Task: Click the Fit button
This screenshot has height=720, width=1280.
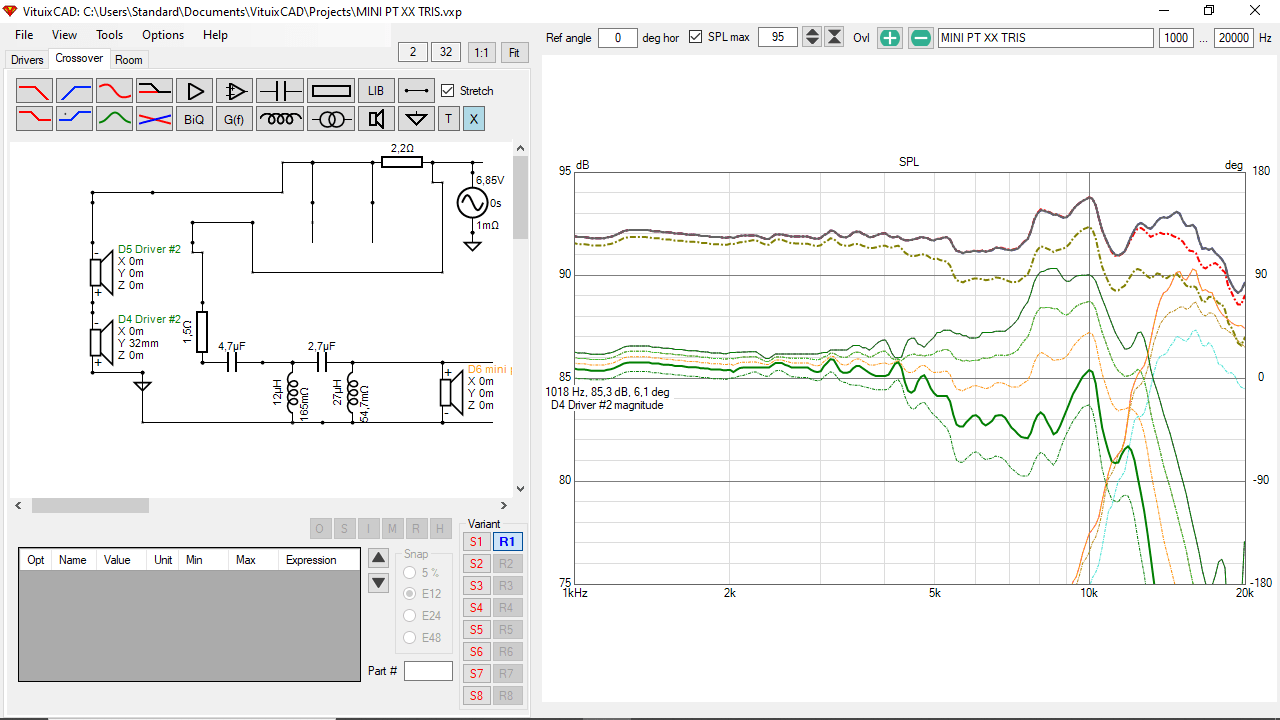Action: tap(514, 52)
